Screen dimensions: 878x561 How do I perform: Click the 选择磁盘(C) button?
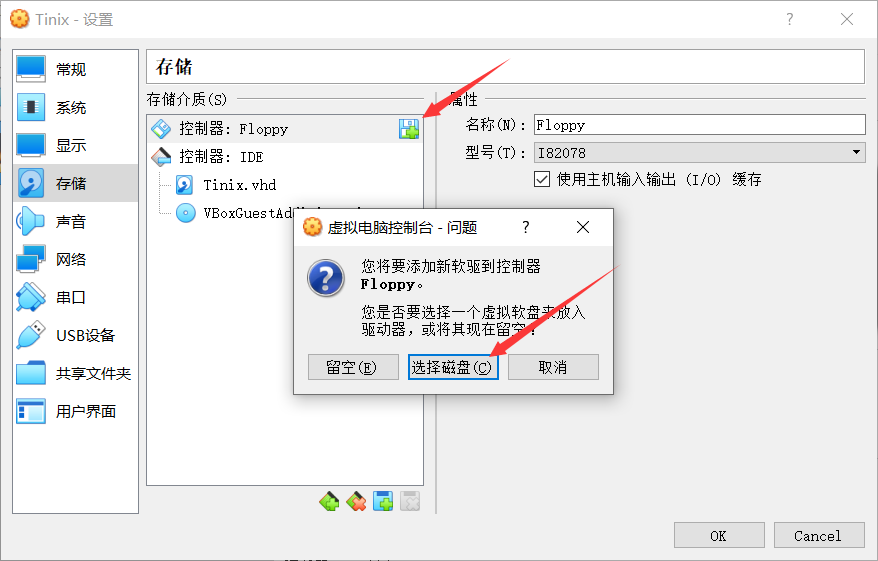click(x=453, y=367)
